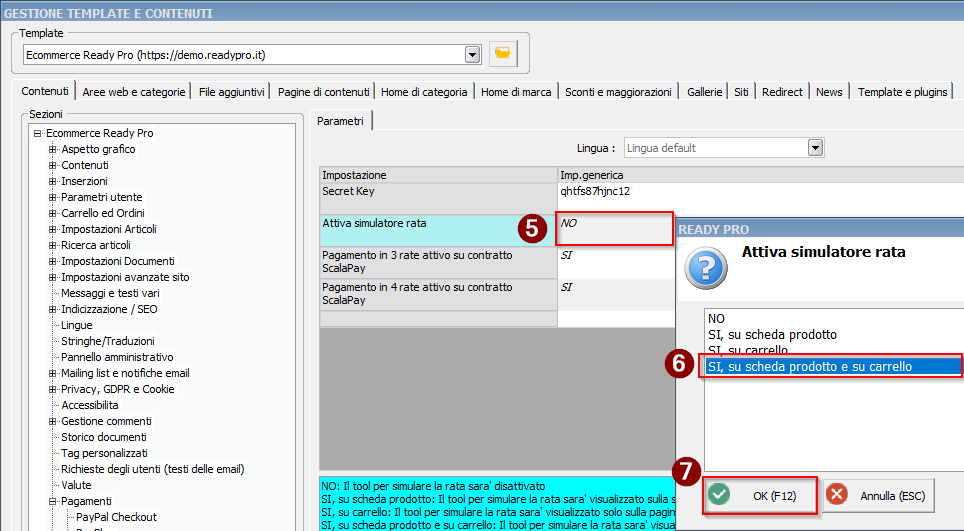Choose the NO option in list

[716, 319]
